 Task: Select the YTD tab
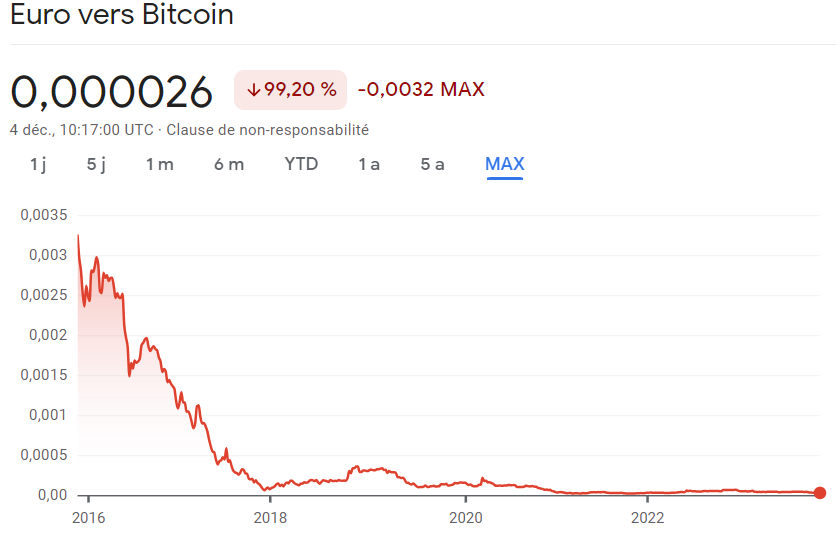(x=301, y=164)
